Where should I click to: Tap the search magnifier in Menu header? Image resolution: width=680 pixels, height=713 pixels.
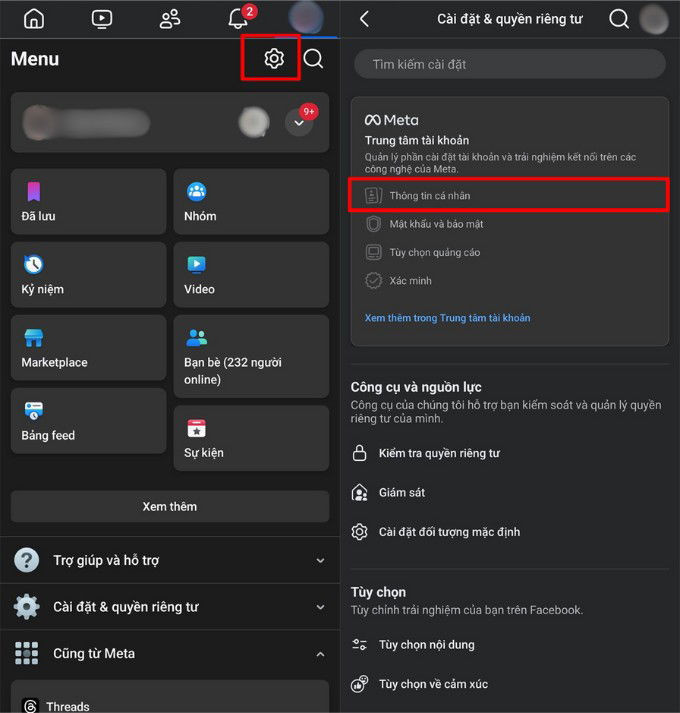pos(313,59)
